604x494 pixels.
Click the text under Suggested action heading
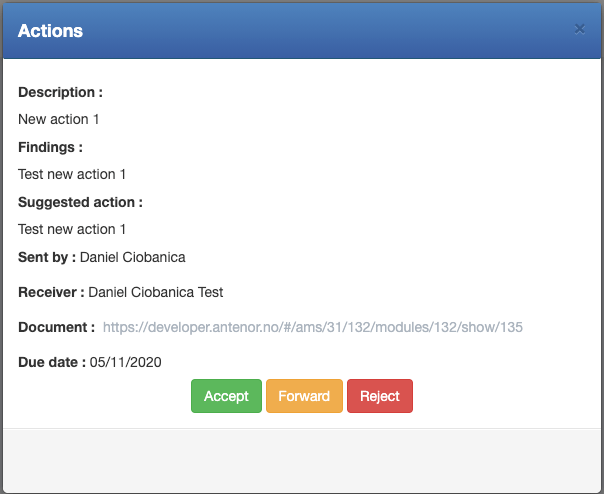tap(72, 229)
